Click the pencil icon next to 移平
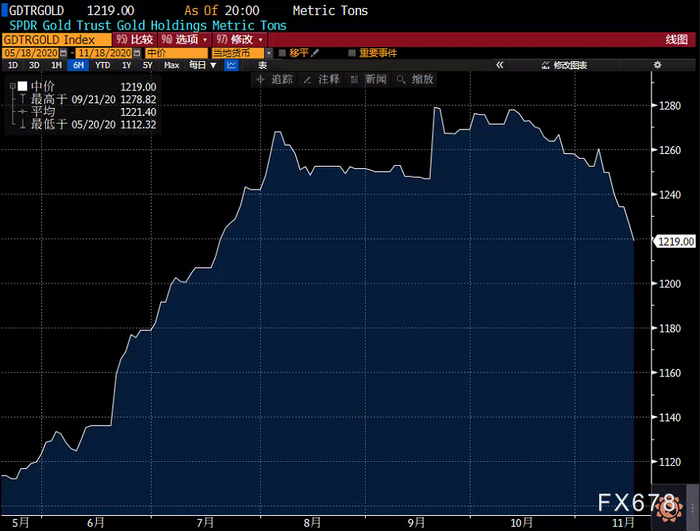This screenshot has width=700, height=531. (315, 53)
